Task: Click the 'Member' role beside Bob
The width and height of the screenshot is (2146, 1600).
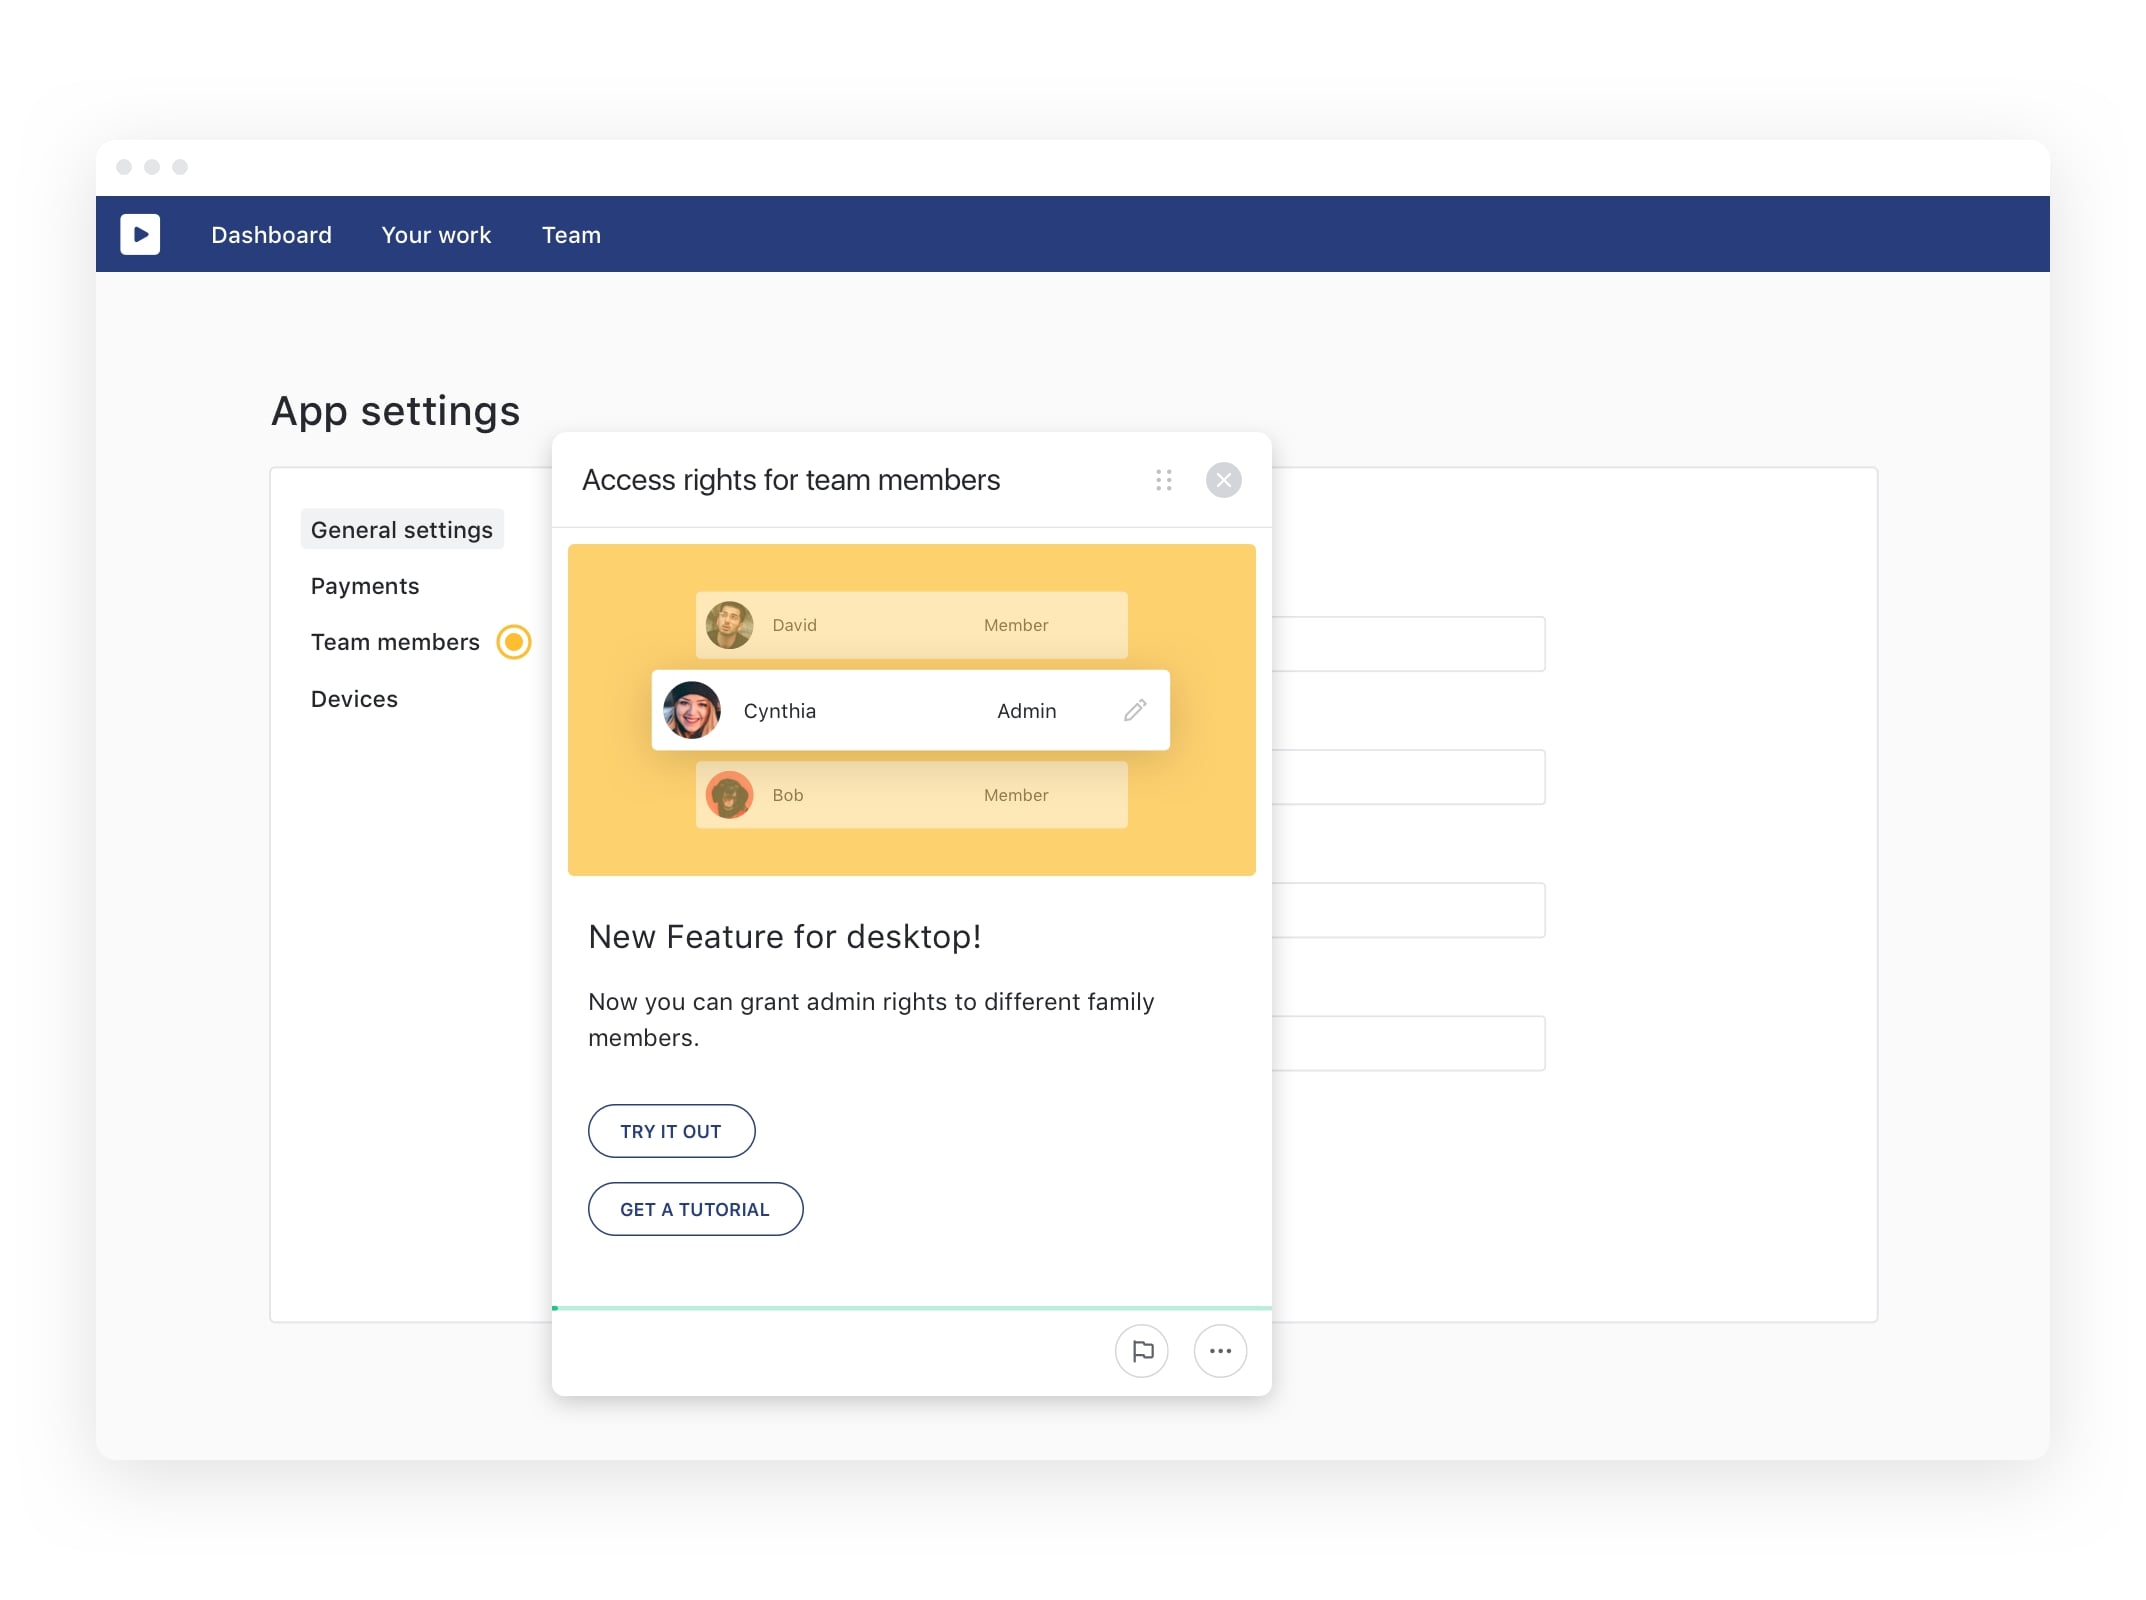Action: [x=1016, y=795]
